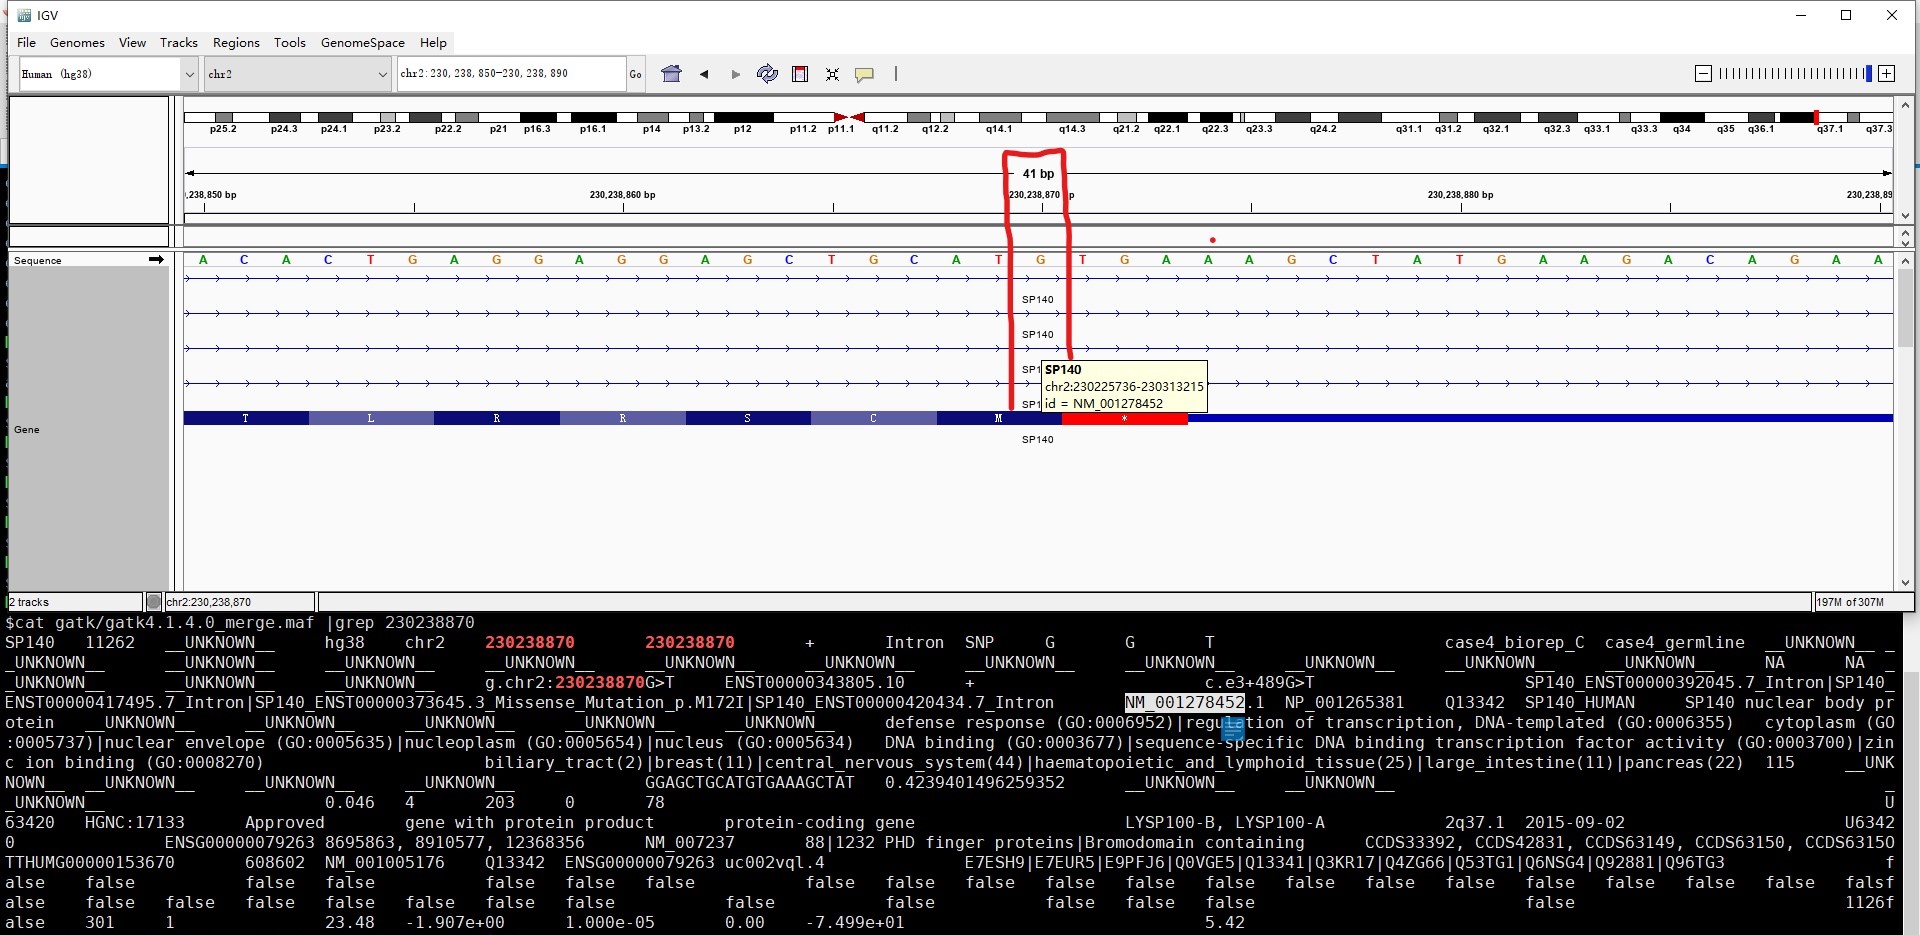Viewport: 1920px width, 935px height.
Task: Select the Gene track name
Action: pyautogui.click(x=27, y=430)
